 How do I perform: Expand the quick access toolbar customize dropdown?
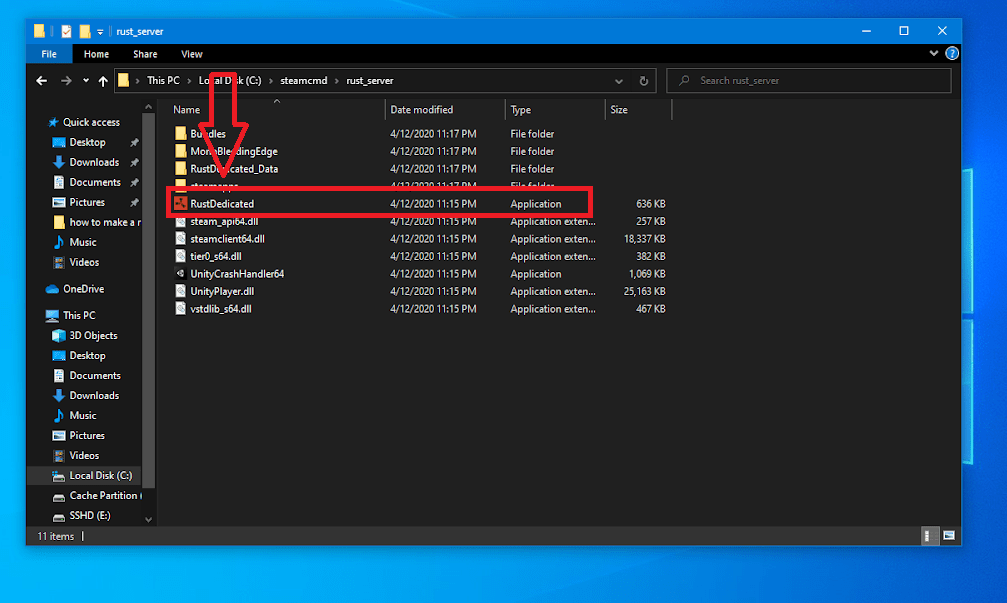100,30
